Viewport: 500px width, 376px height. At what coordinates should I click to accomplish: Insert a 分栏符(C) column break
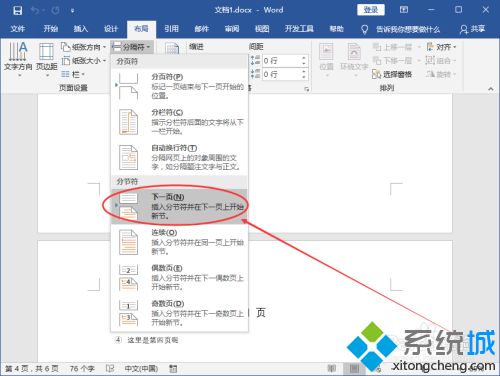tap(180, 122)
